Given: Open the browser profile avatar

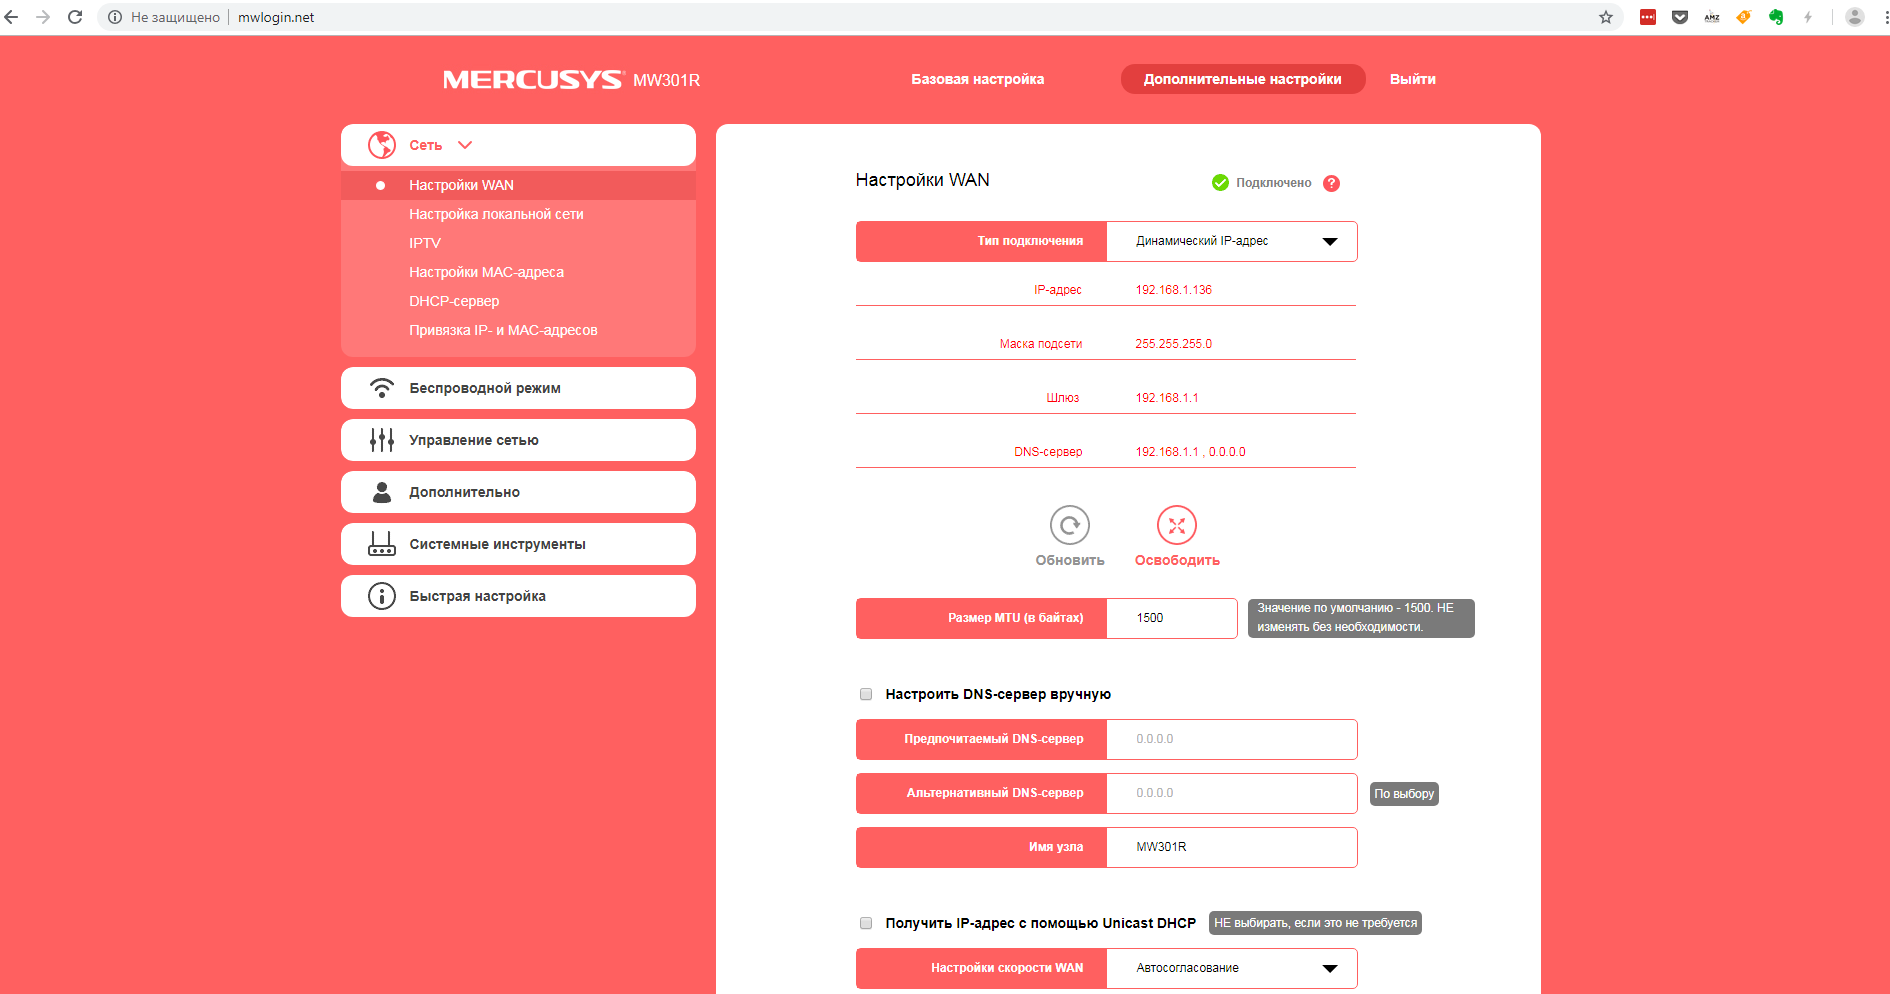Looking at the screenshot, I should click(1854, 17).
